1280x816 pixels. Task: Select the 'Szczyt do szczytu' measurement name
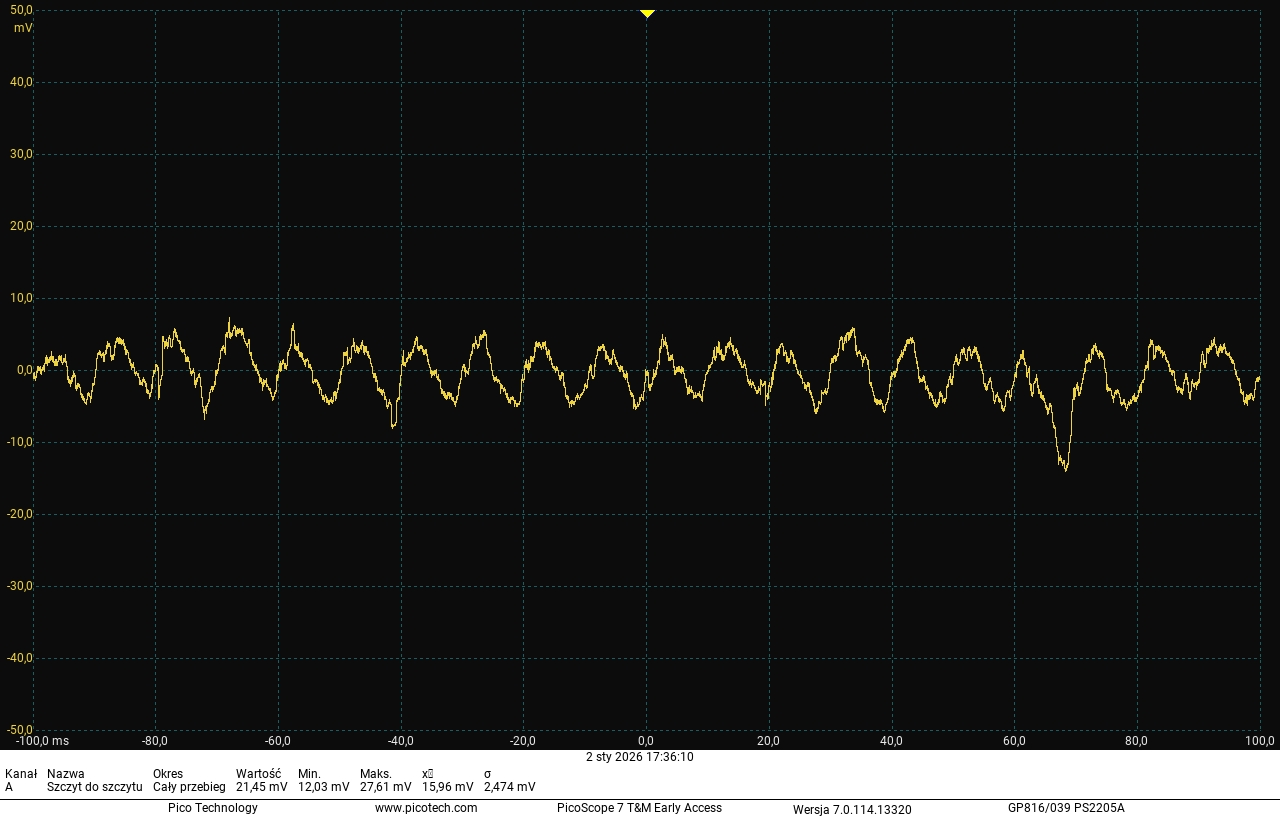click(x=94, y=787)
